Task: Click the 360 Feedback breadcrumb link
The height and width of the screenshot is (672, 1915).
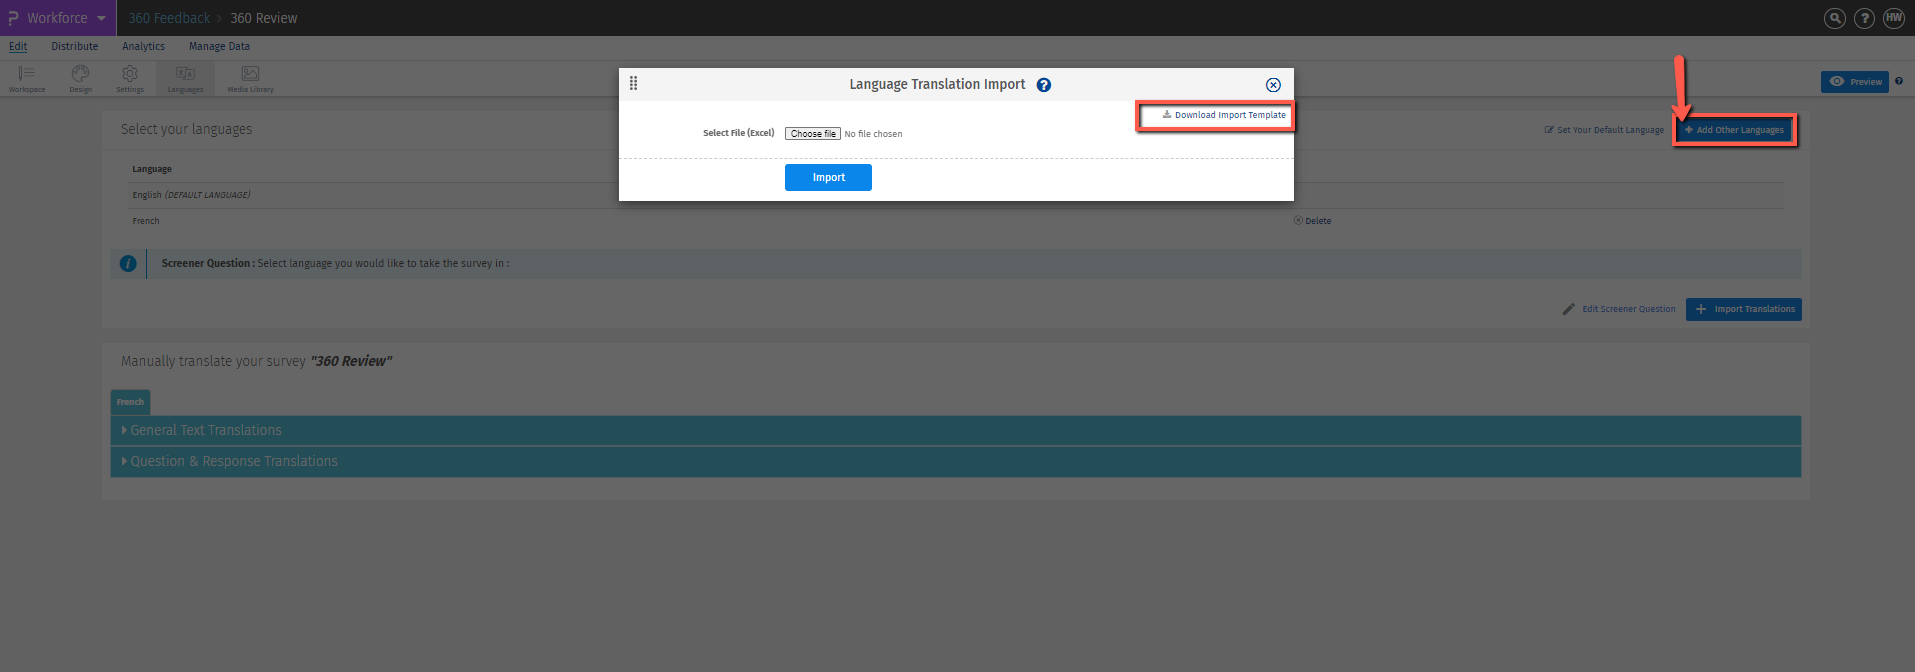Action: (169, 18)
